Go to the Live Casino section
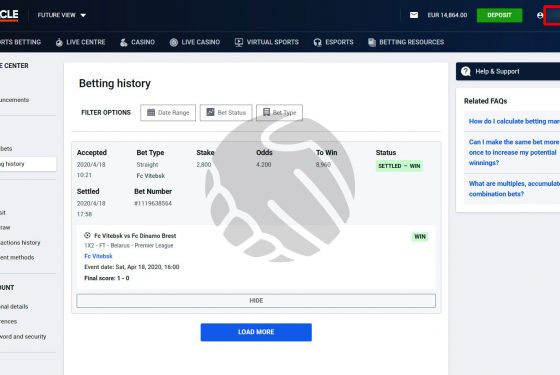Viewport: 560px width, 375px height. point(195,42)
